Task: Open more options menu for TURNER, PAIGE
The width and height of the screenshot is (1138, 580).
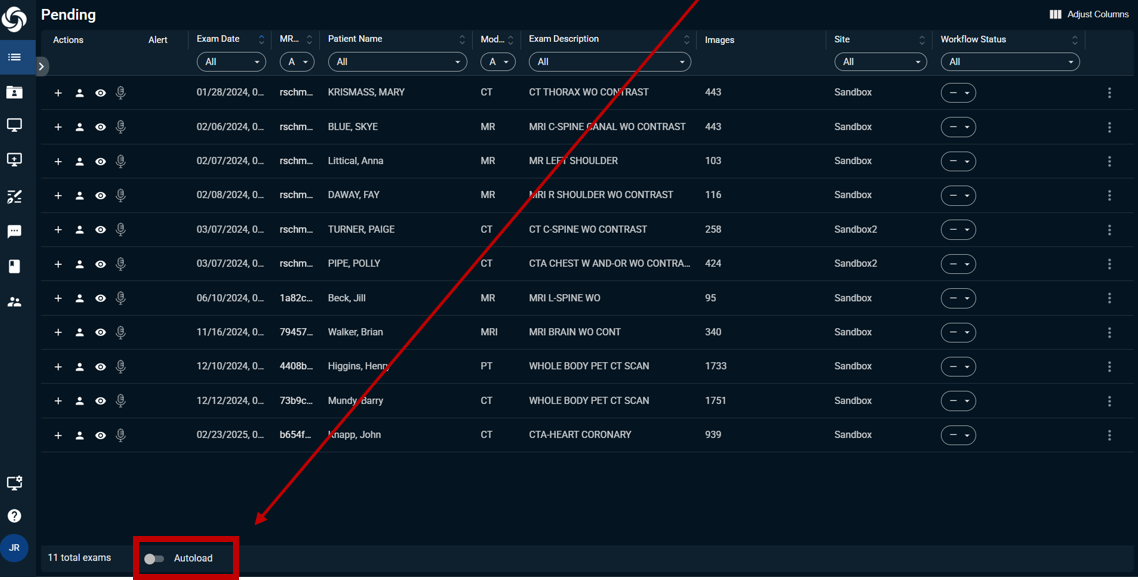Action: tap(1109, 230)
